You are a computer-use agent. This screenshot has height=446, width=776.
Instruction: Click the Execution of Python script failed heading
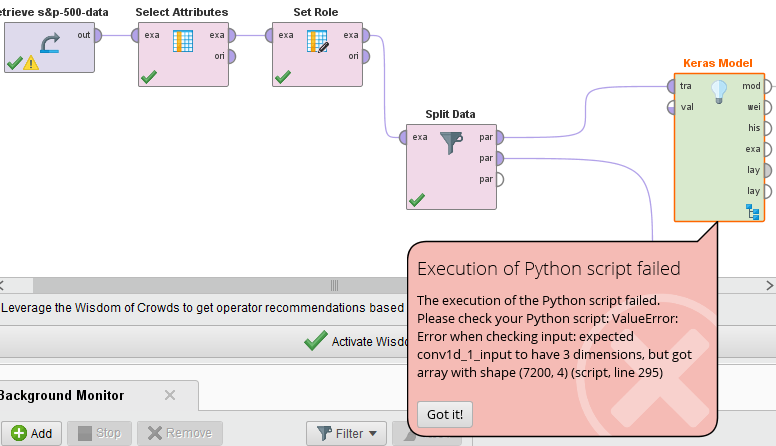click(549, 269)
